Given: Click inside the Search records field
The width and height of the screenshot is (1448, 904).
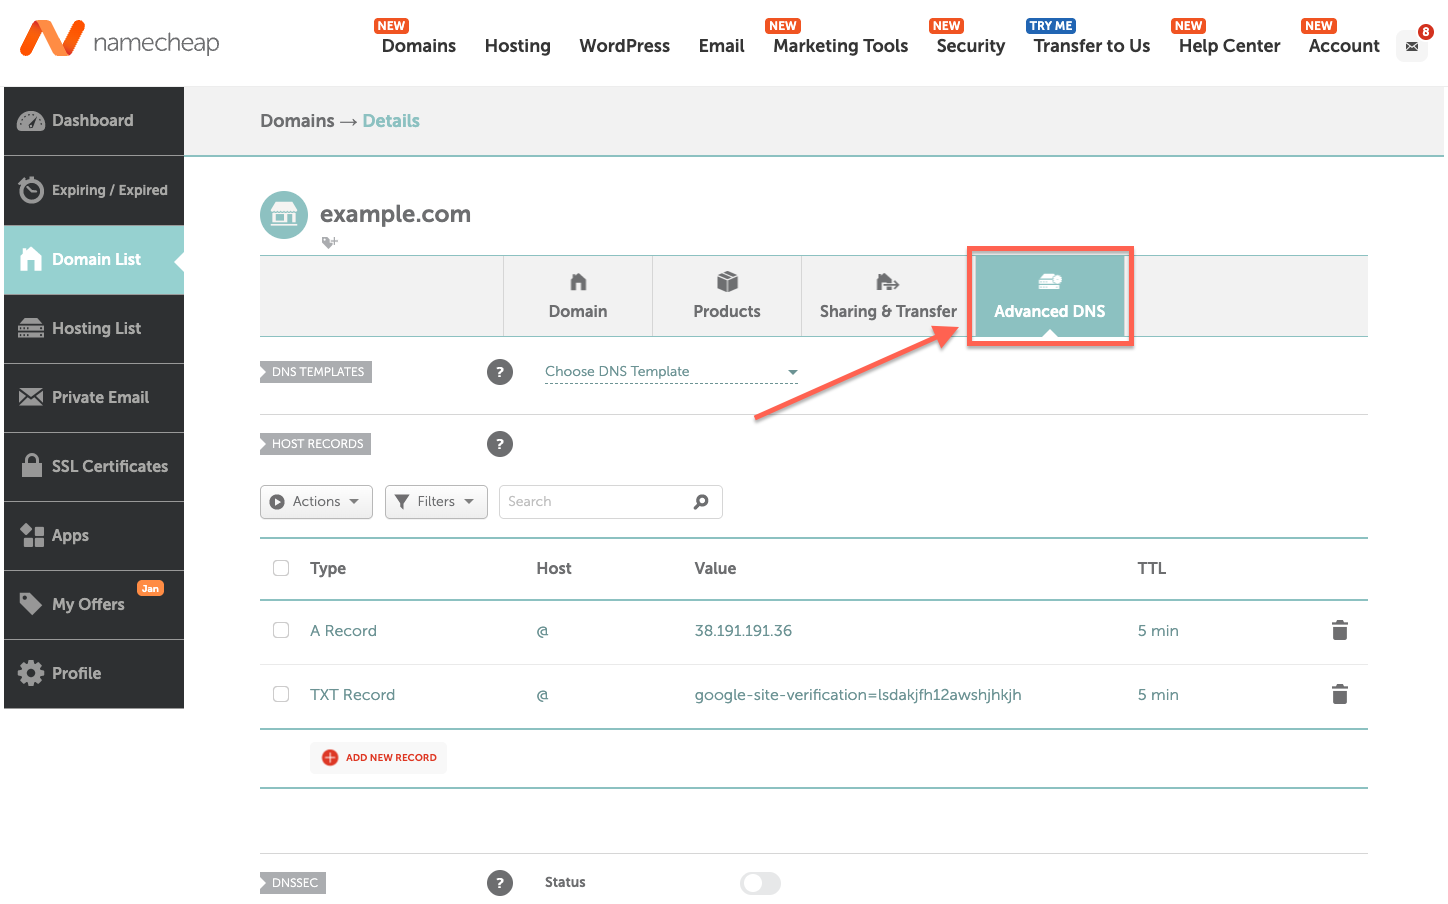Looking at the screenshot, I should (x=590, y=501).
